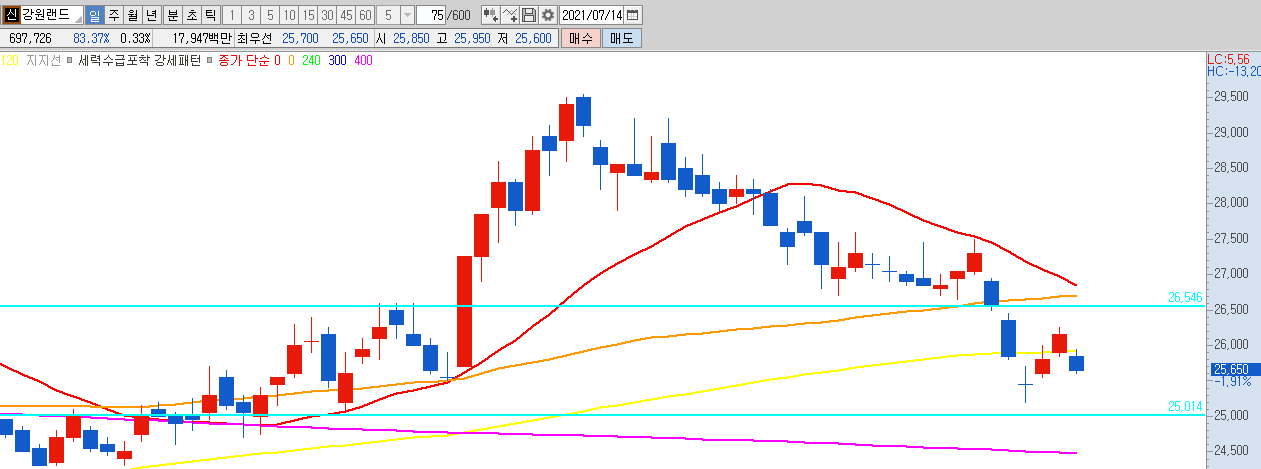
Task: Select the yearly (년) chart period
Action: pos(151,15)
